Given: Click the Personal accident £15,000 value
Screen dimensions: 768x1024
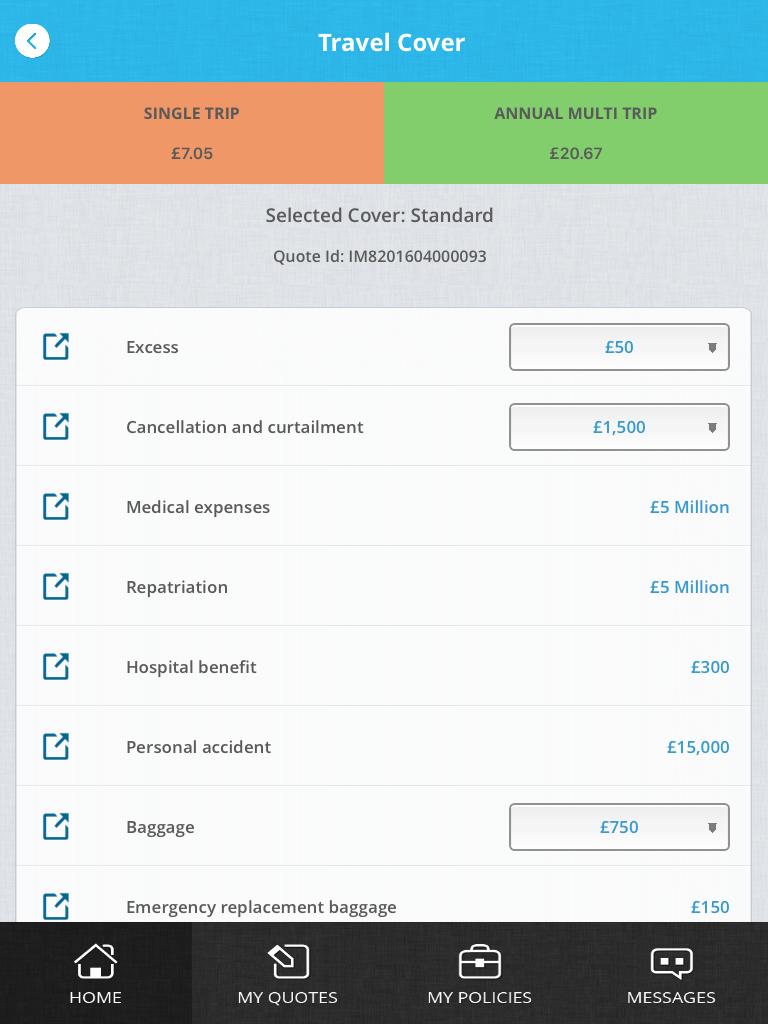Looking at the screenshot, I should (697, 747).
